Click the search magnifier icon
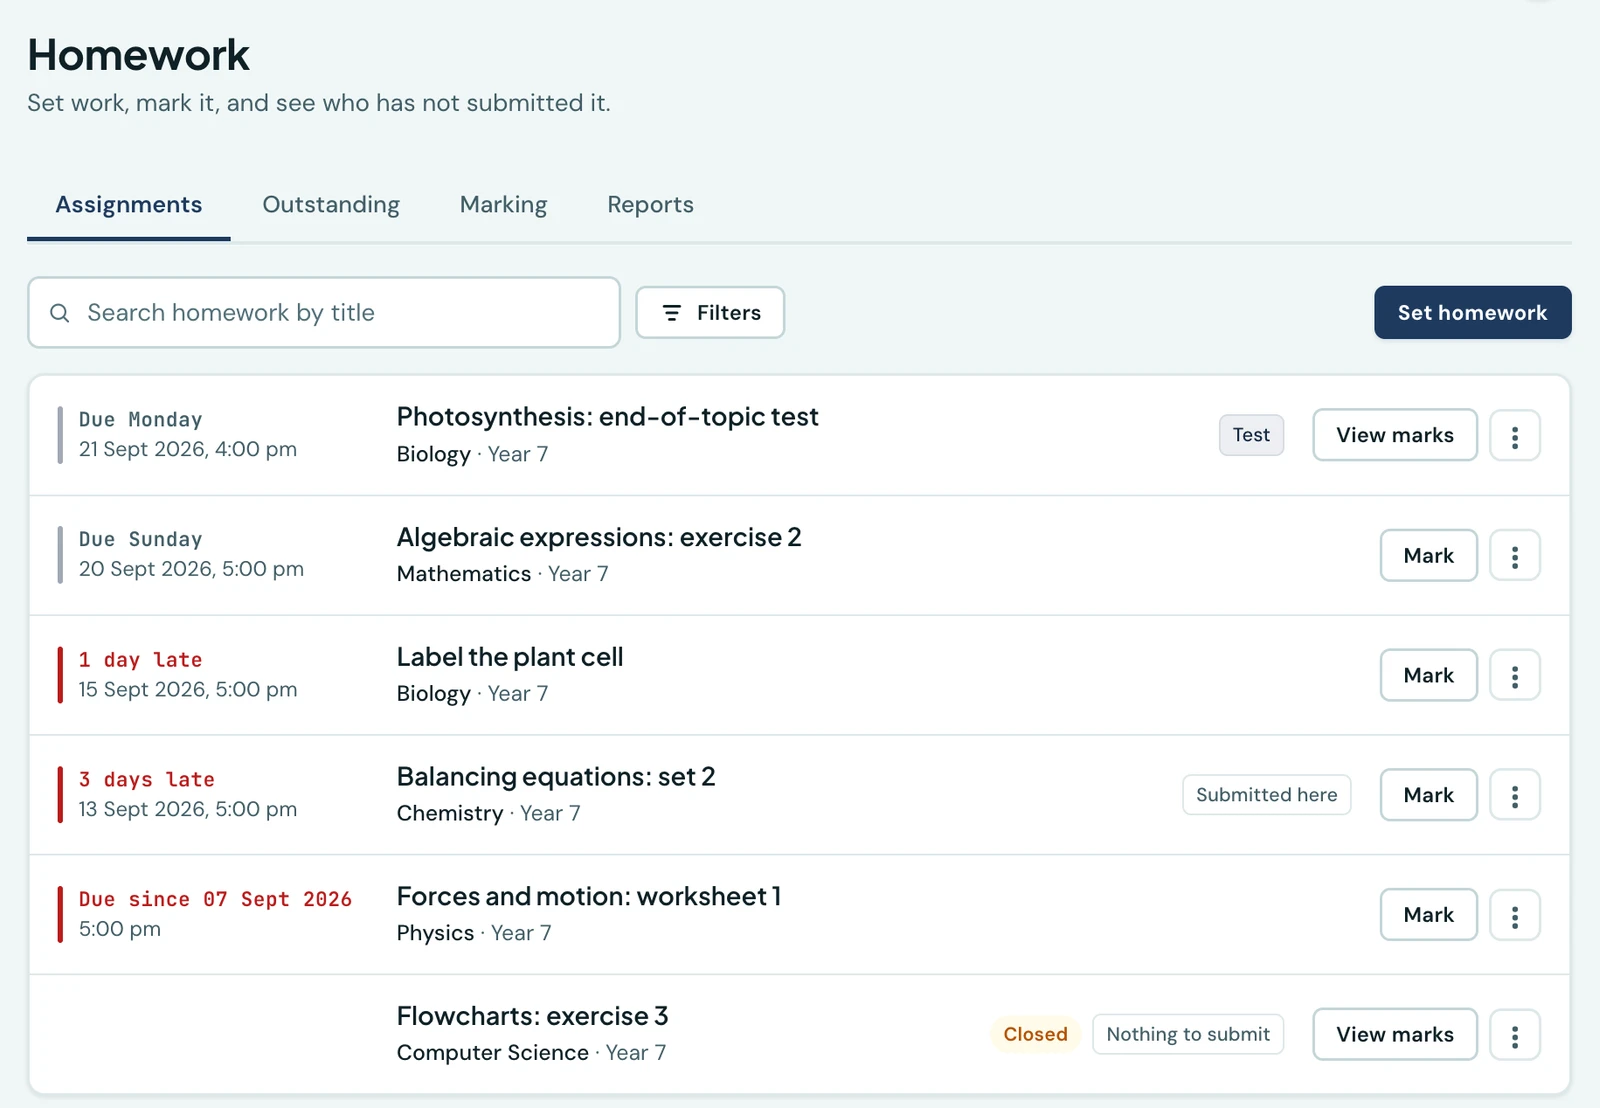Image resolution: width=1600 pixels, height=1108 pixels. click(x=60, y=313)
